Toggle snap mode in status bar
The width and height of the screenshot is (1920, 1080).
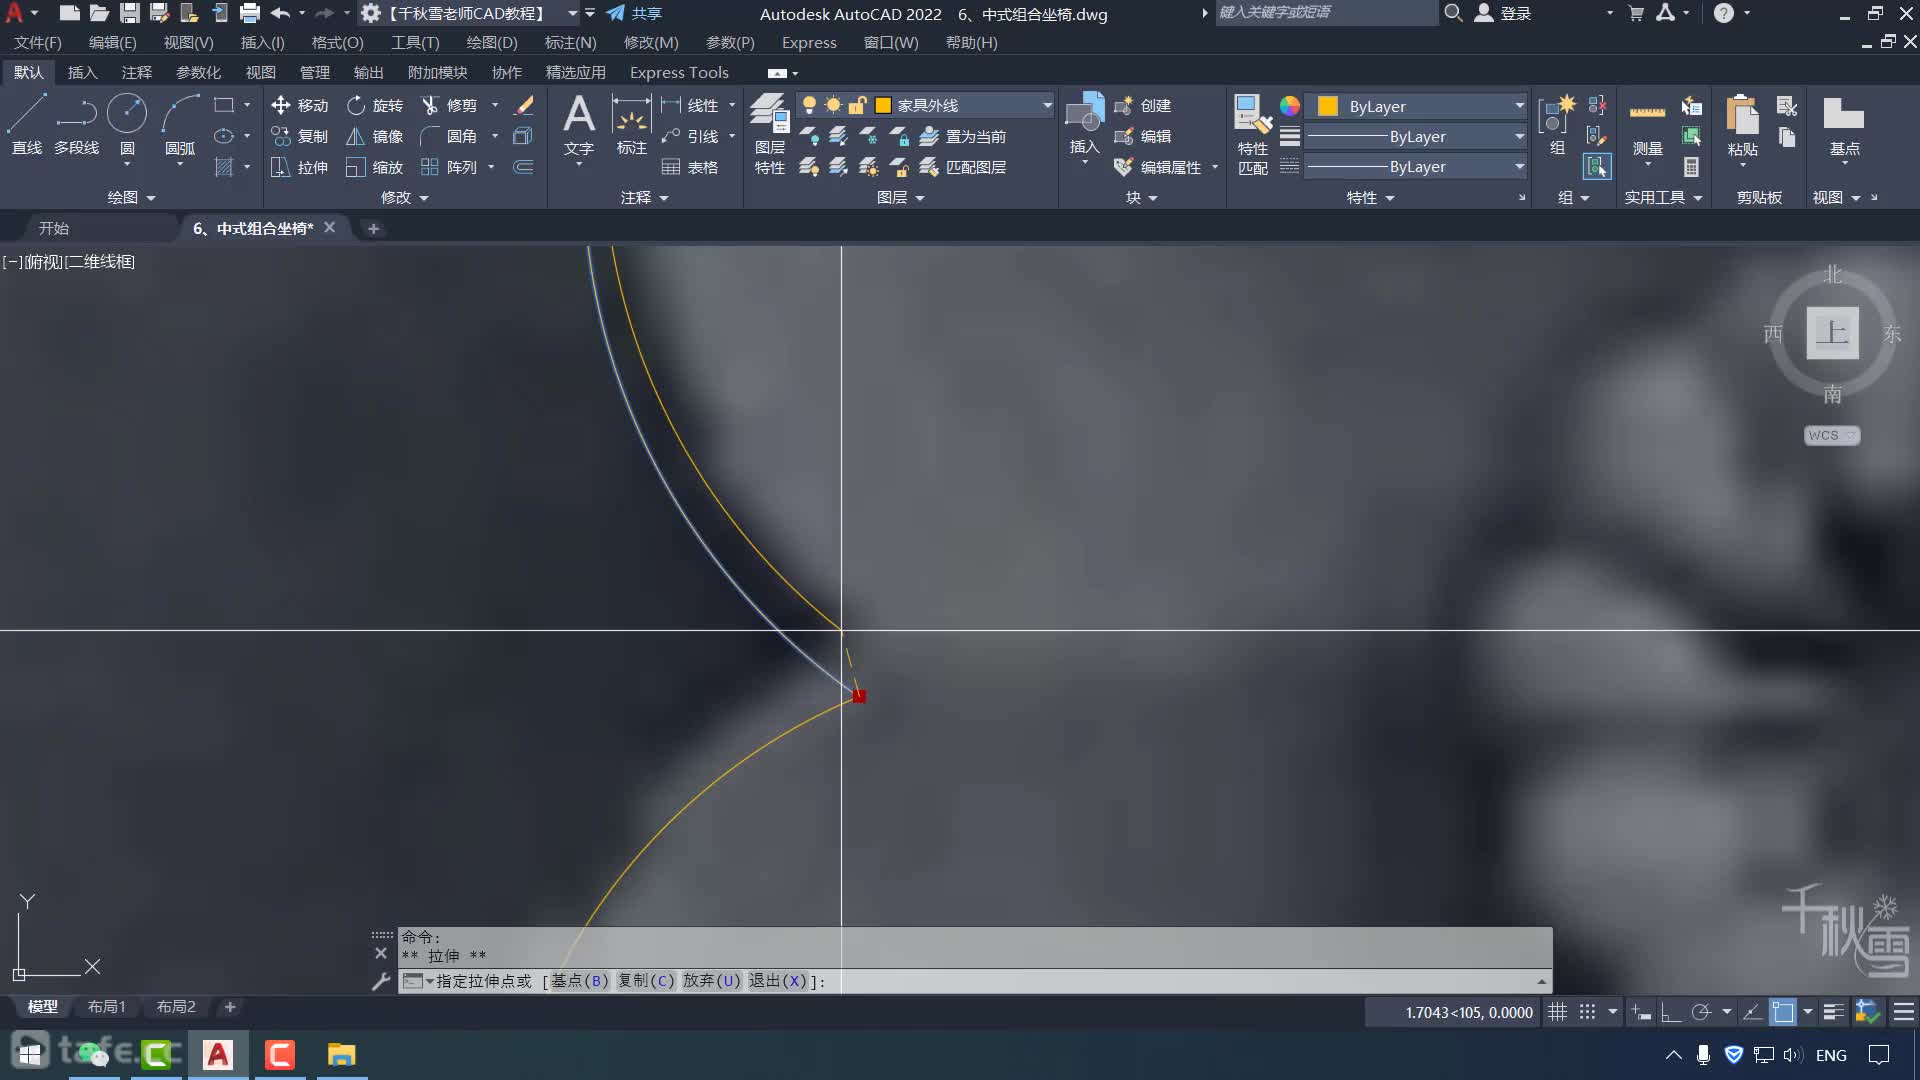pos(1587,1012)
